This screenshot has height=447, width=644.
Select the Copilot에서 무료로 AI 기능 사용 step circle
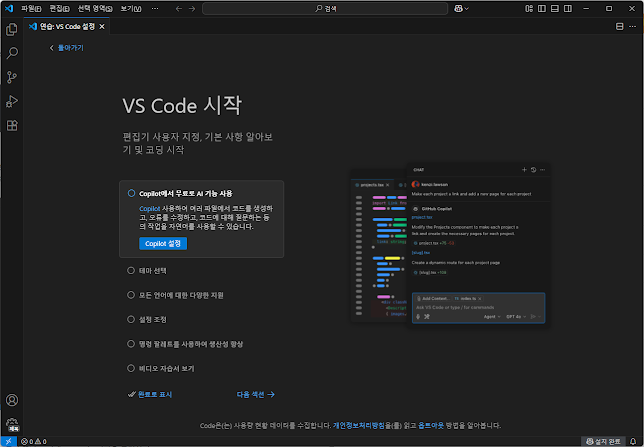(131, 193)
